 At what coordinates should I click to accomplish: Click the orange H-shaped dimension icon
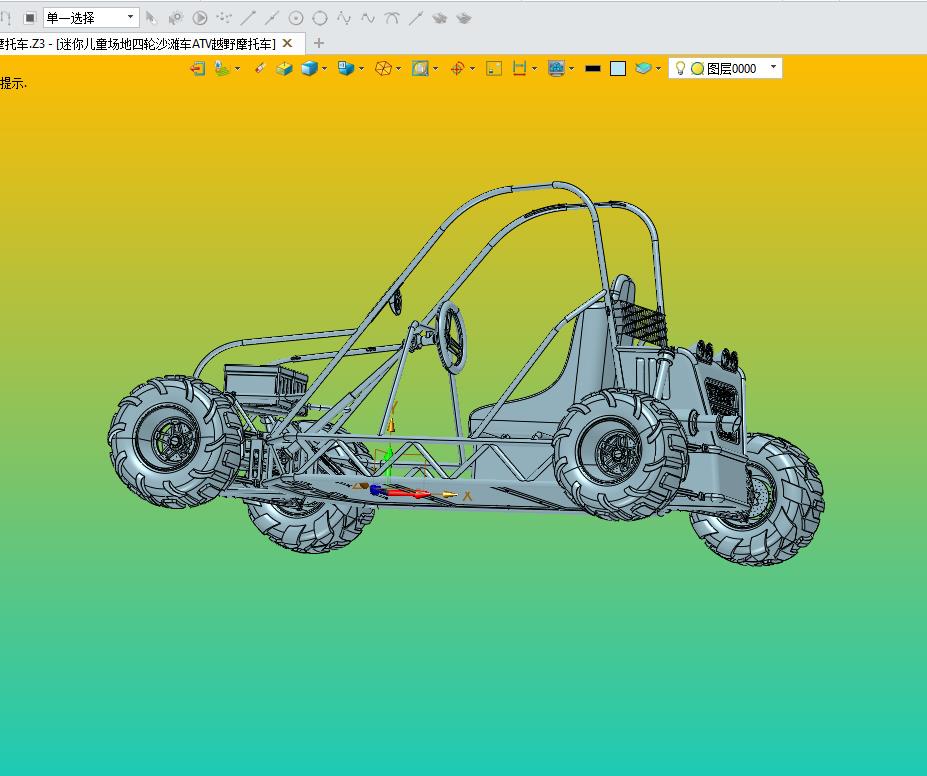click(x=519, y=69)
